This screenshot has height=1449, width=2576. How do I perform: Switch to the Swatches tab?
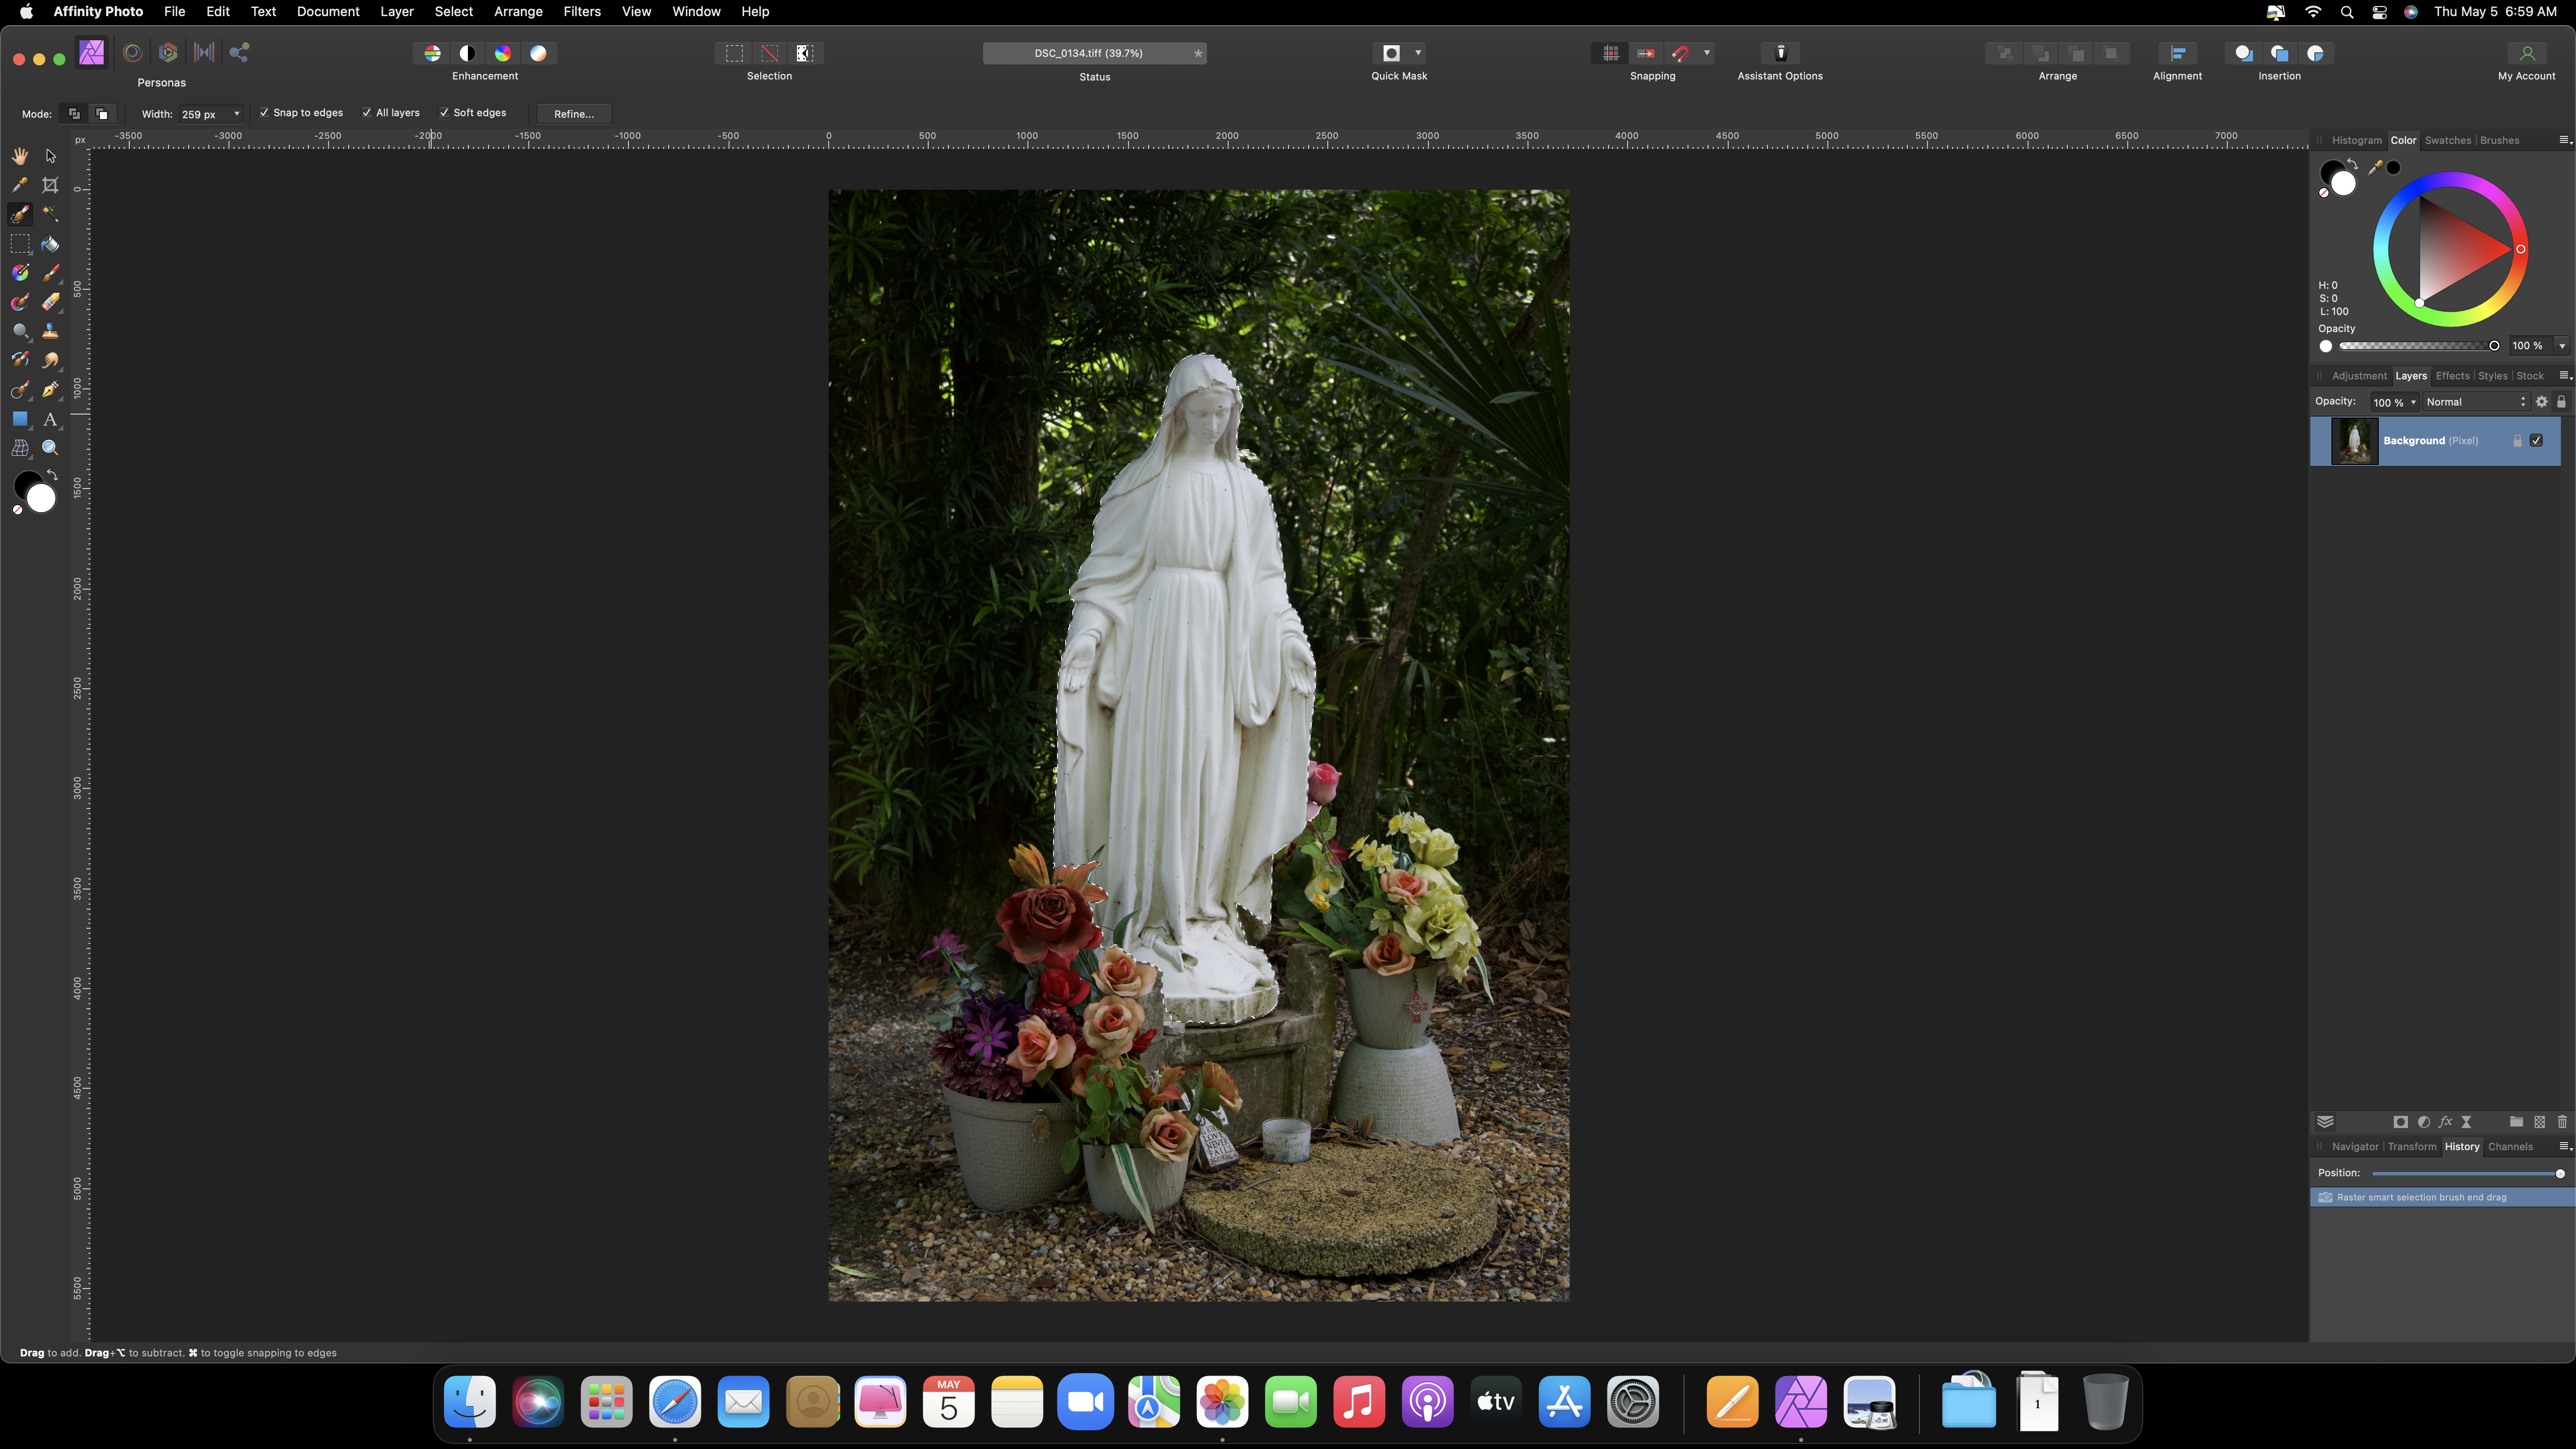(2447, 140)
